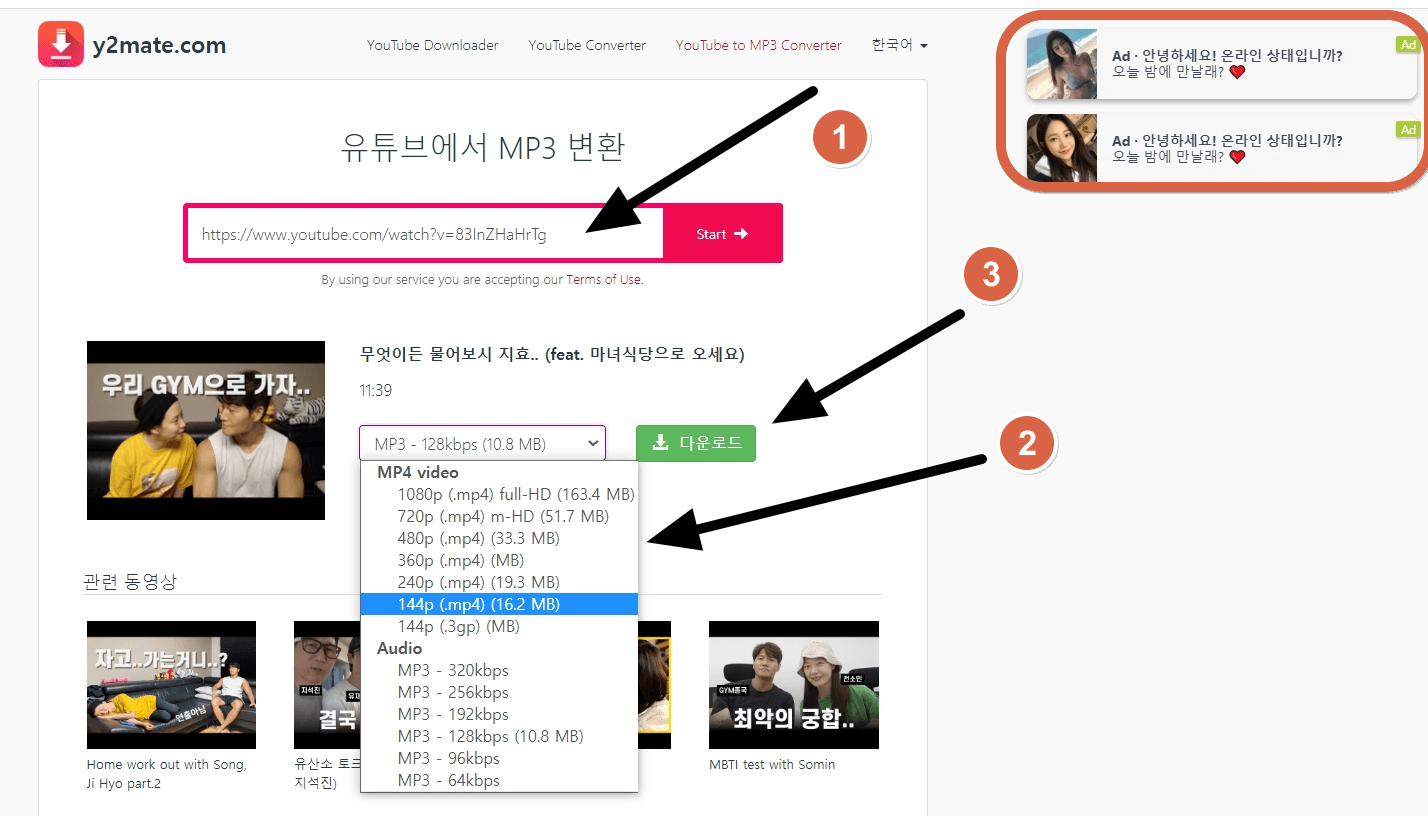Image resolution: width=1428 pixels, height=816 pixels.
Task: Select MP3 - 64kbps audio option
Action: point(499,780)
